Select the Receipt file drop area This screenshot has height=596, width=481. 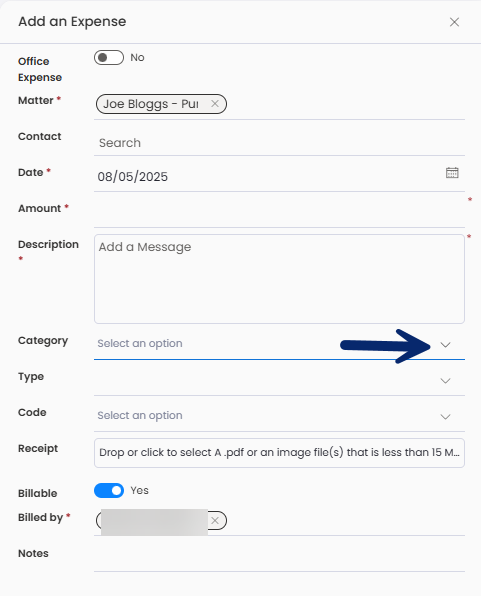(279, 453)
